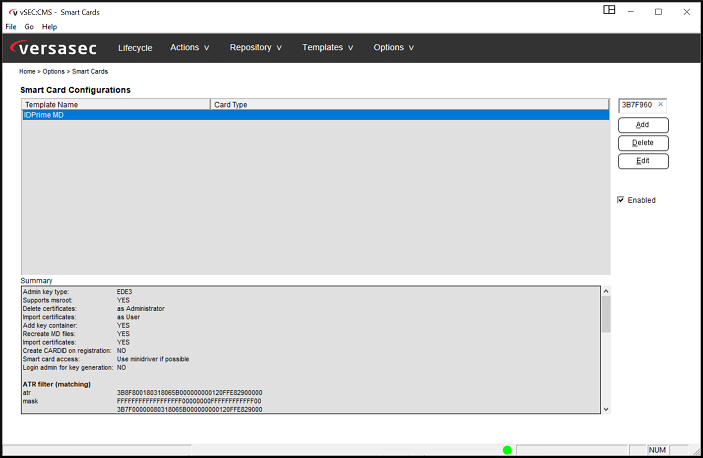Expand the Actions dropdown menu

(189, 48)
